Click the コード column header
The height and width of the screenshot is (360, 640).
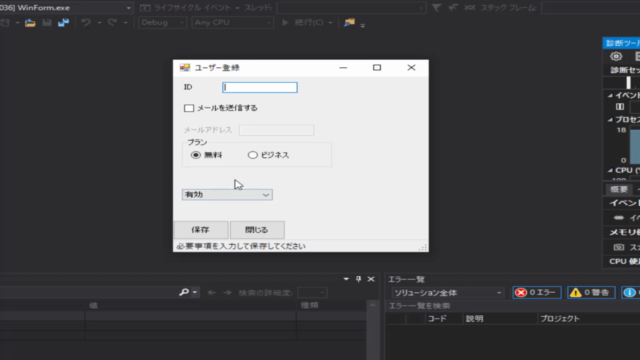click(x=437, y=319)
